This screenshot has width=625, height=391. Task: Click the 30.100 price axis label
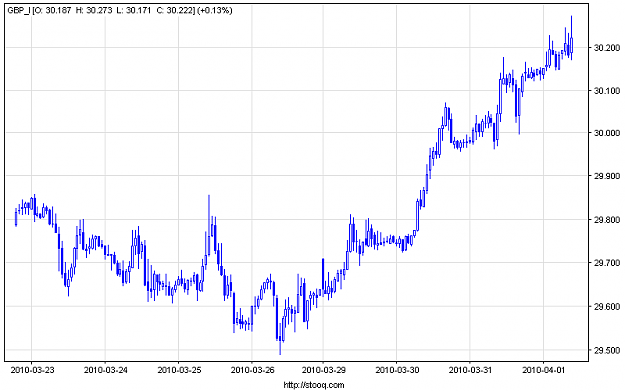(x=607, y=91)
